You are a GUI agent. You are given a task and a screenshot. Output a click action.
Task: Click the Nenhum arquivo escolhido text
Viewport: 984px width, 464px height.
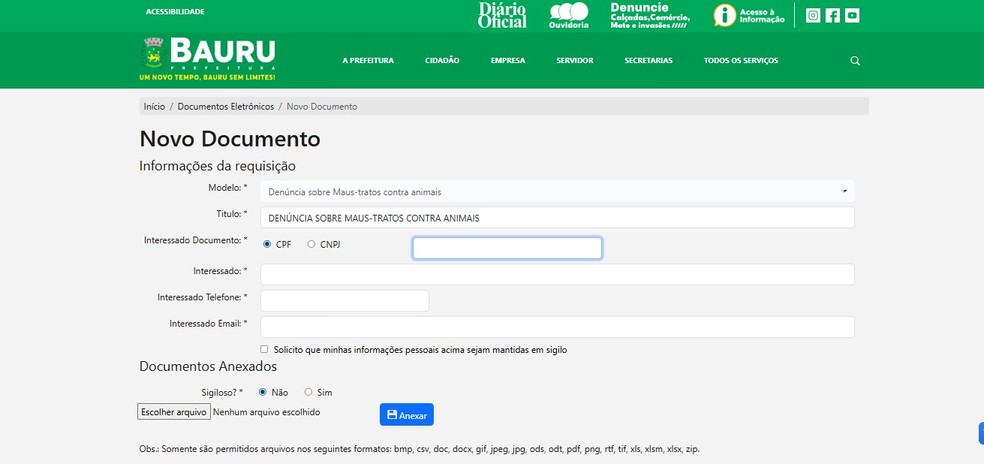(x=266, y=412)
